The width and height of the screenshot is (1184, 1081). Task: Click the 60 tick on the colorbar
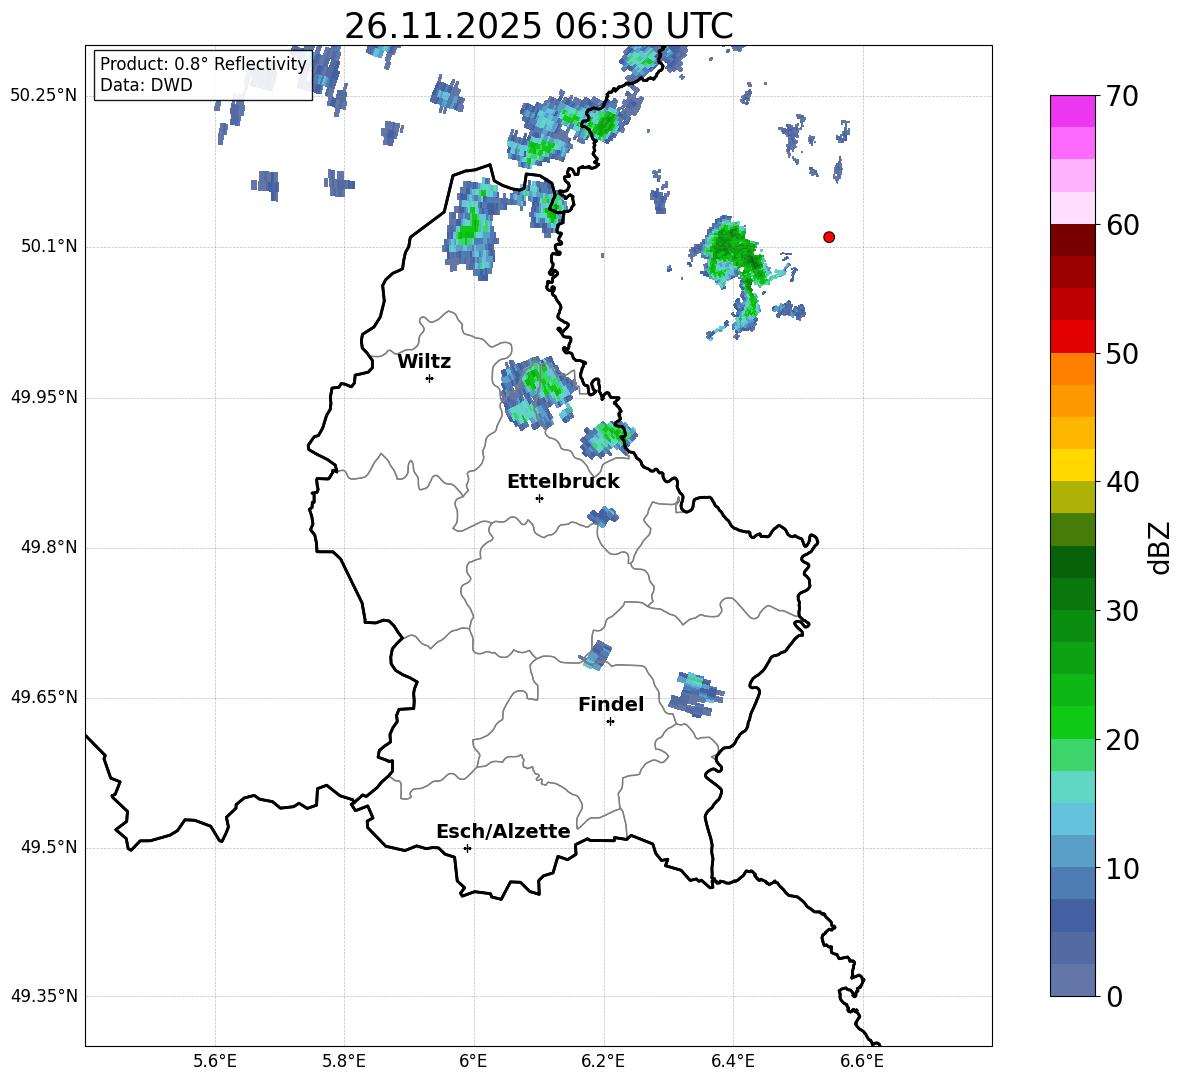(x=1122, y=225)
